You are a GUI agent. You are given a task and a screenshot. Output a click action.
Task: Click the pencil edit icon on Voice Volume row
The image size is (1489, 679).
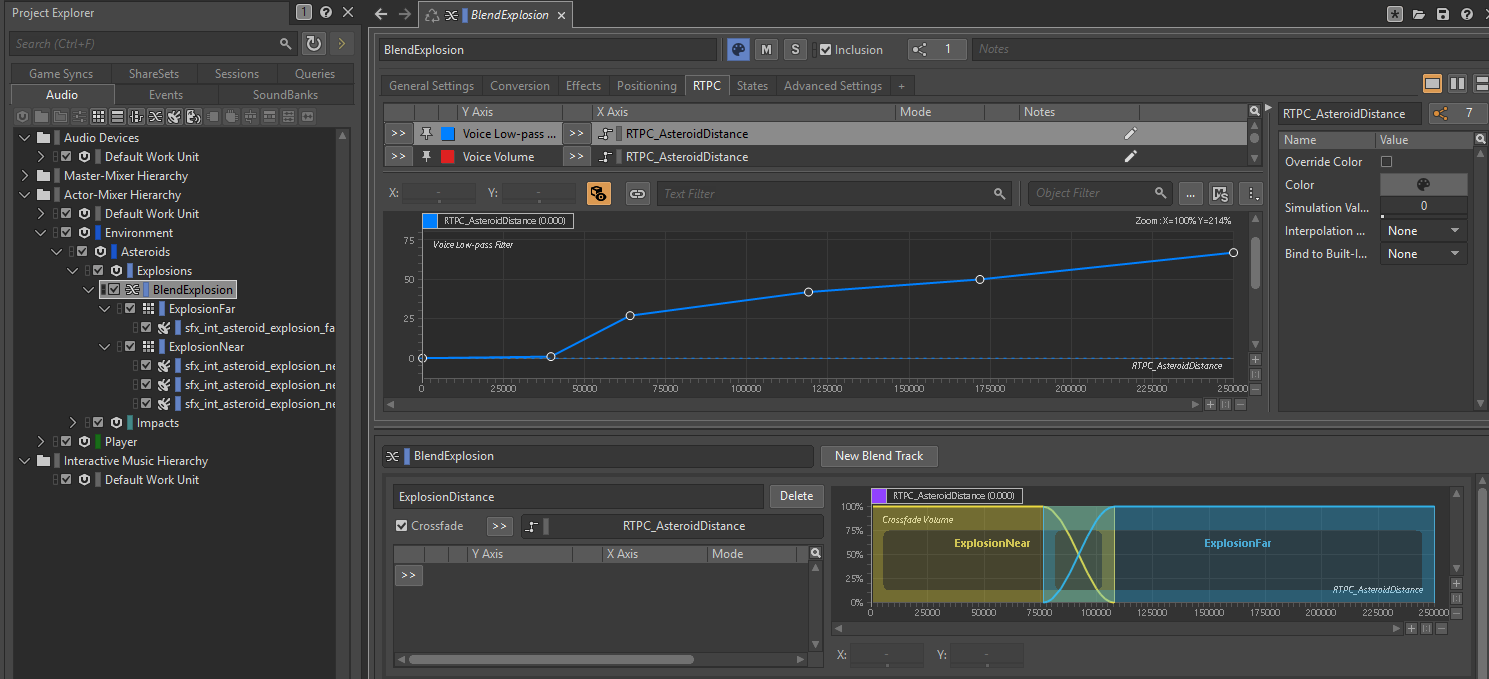pyautogui.click(x=1130, y=156)
